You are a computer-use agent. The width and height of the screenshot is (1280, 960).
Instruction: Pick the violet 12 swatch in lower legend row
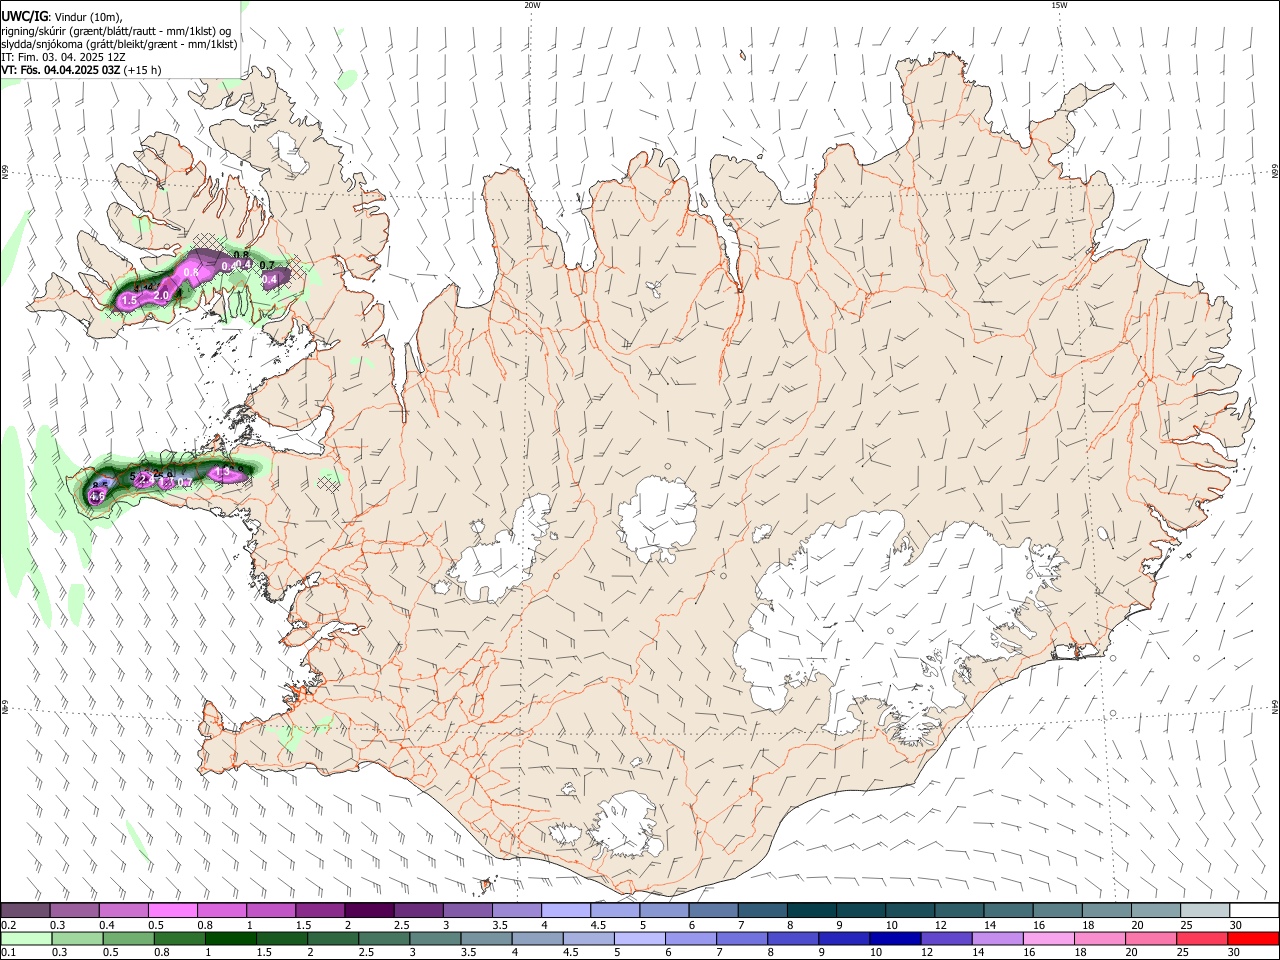(x=945, y=938)
